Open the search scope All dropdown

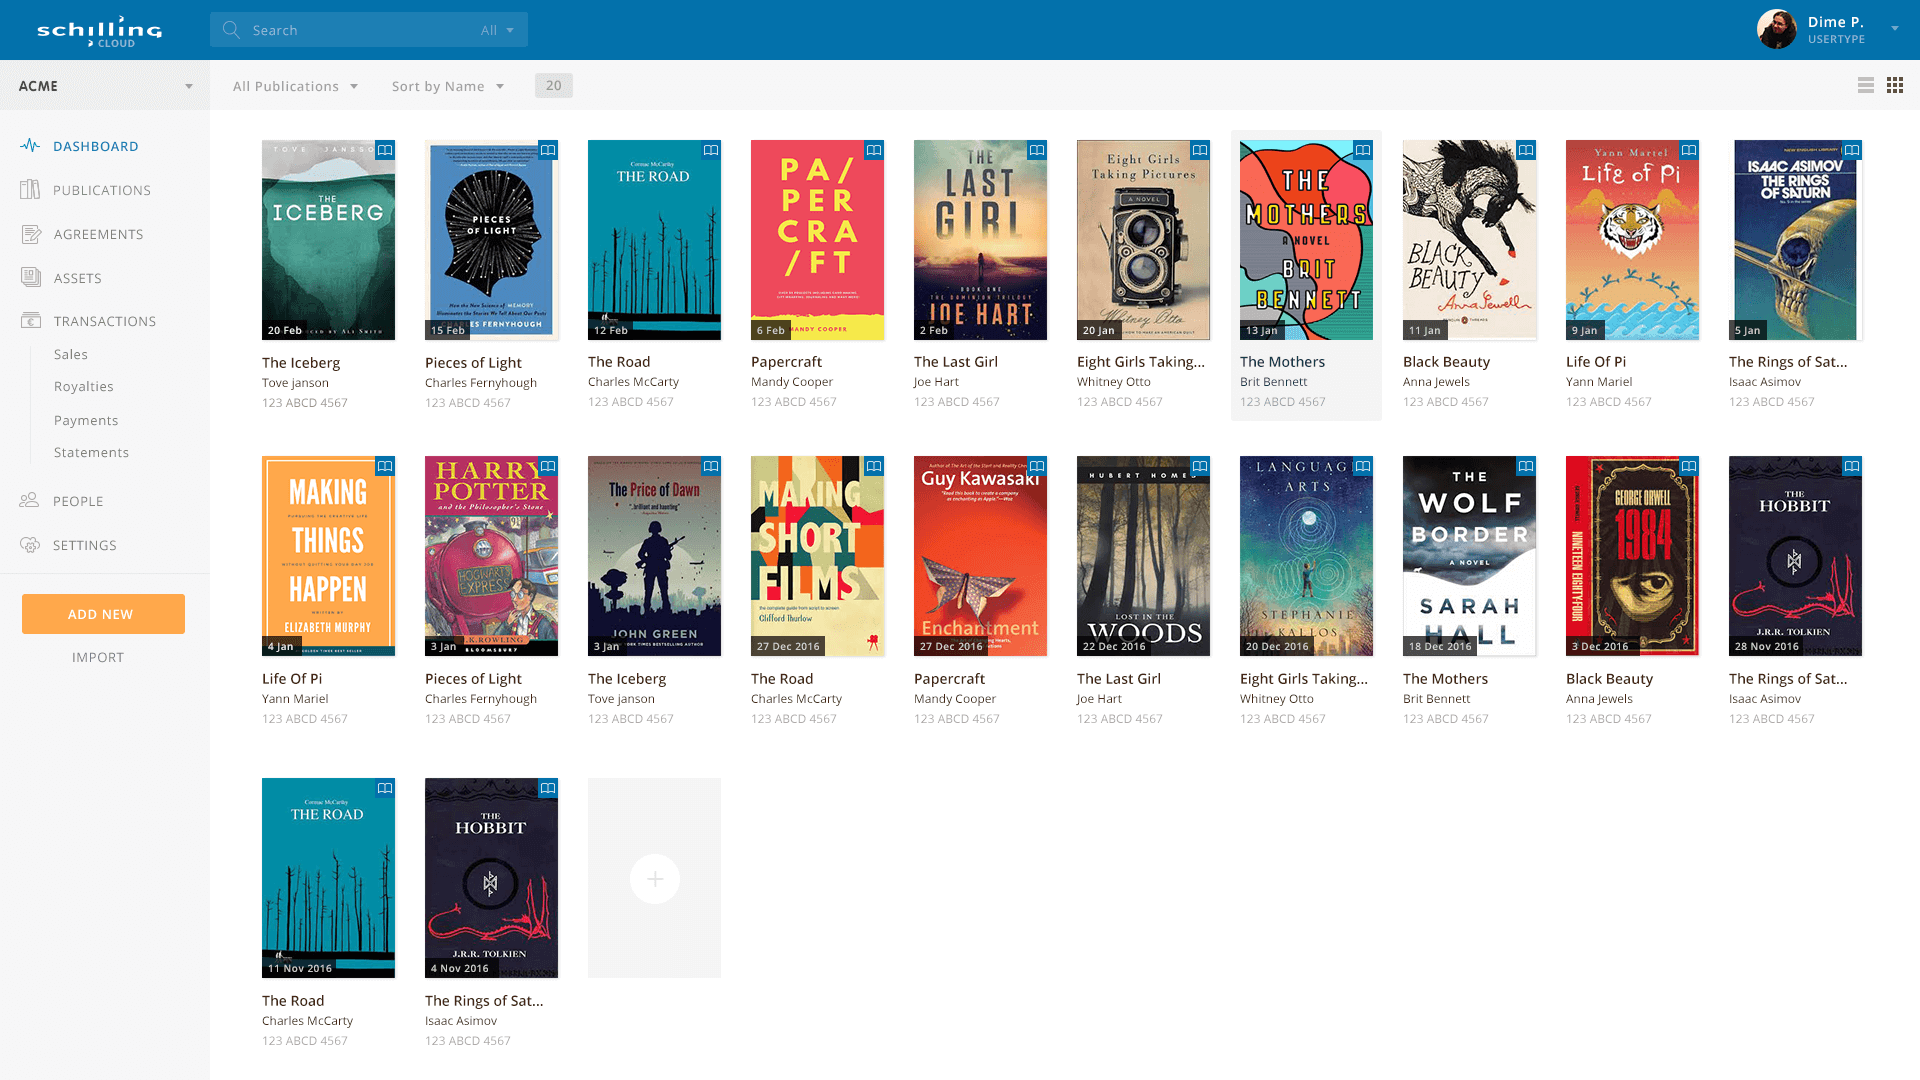click(x=497, y=30)
